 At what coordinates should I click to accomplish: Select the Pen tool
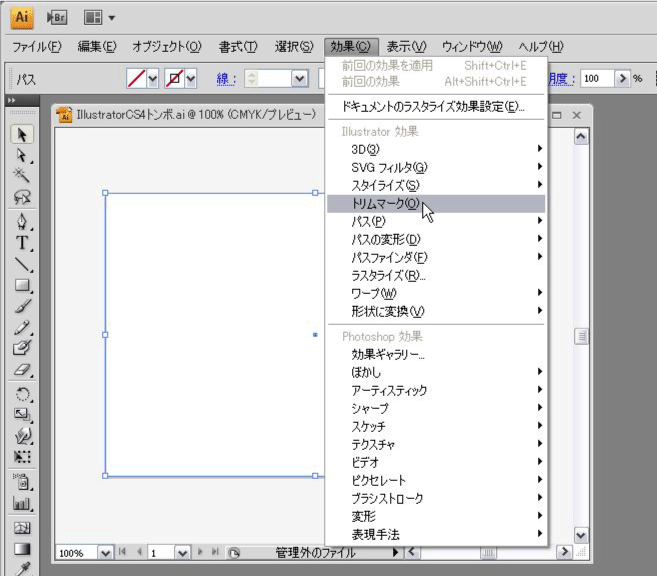click(22, 221)
